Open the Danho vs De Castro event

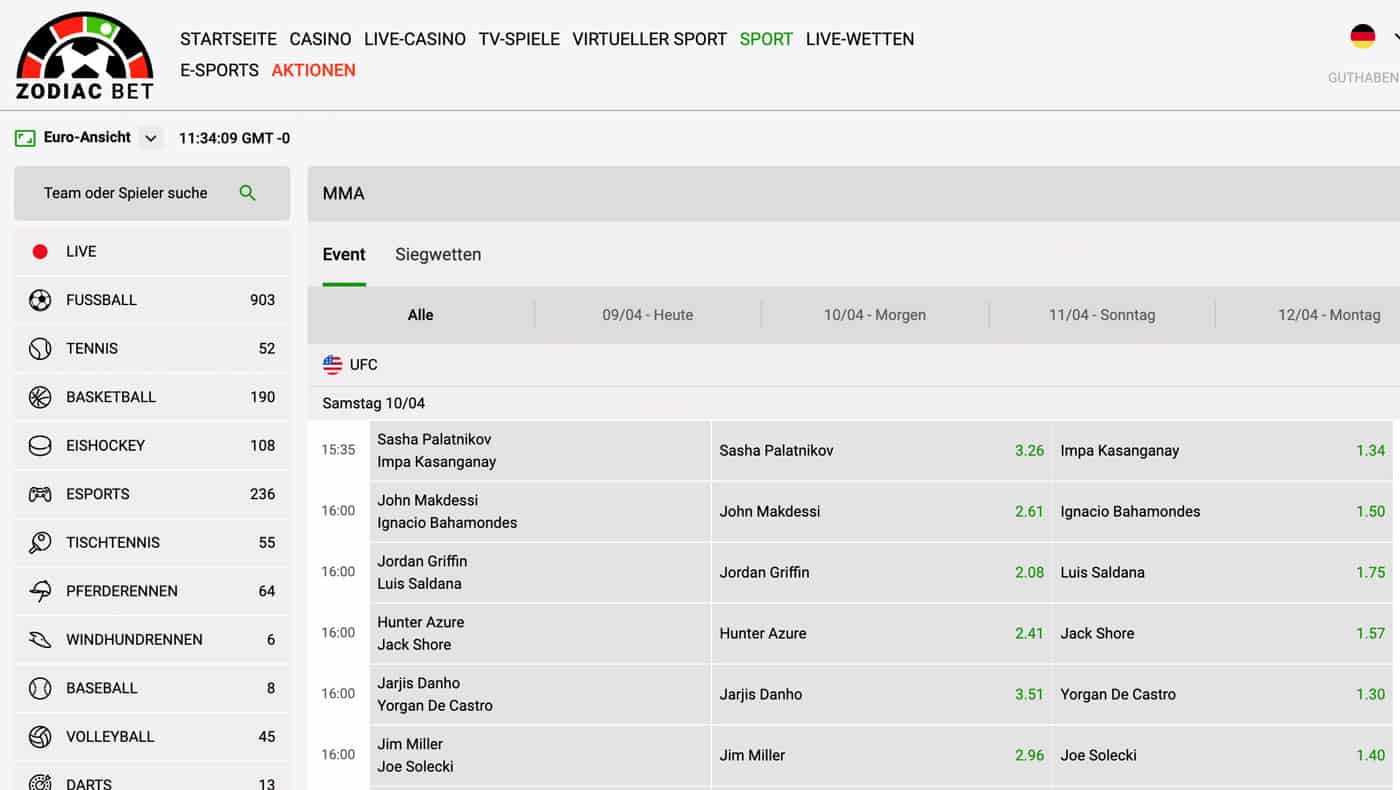[x=540, y=695]
